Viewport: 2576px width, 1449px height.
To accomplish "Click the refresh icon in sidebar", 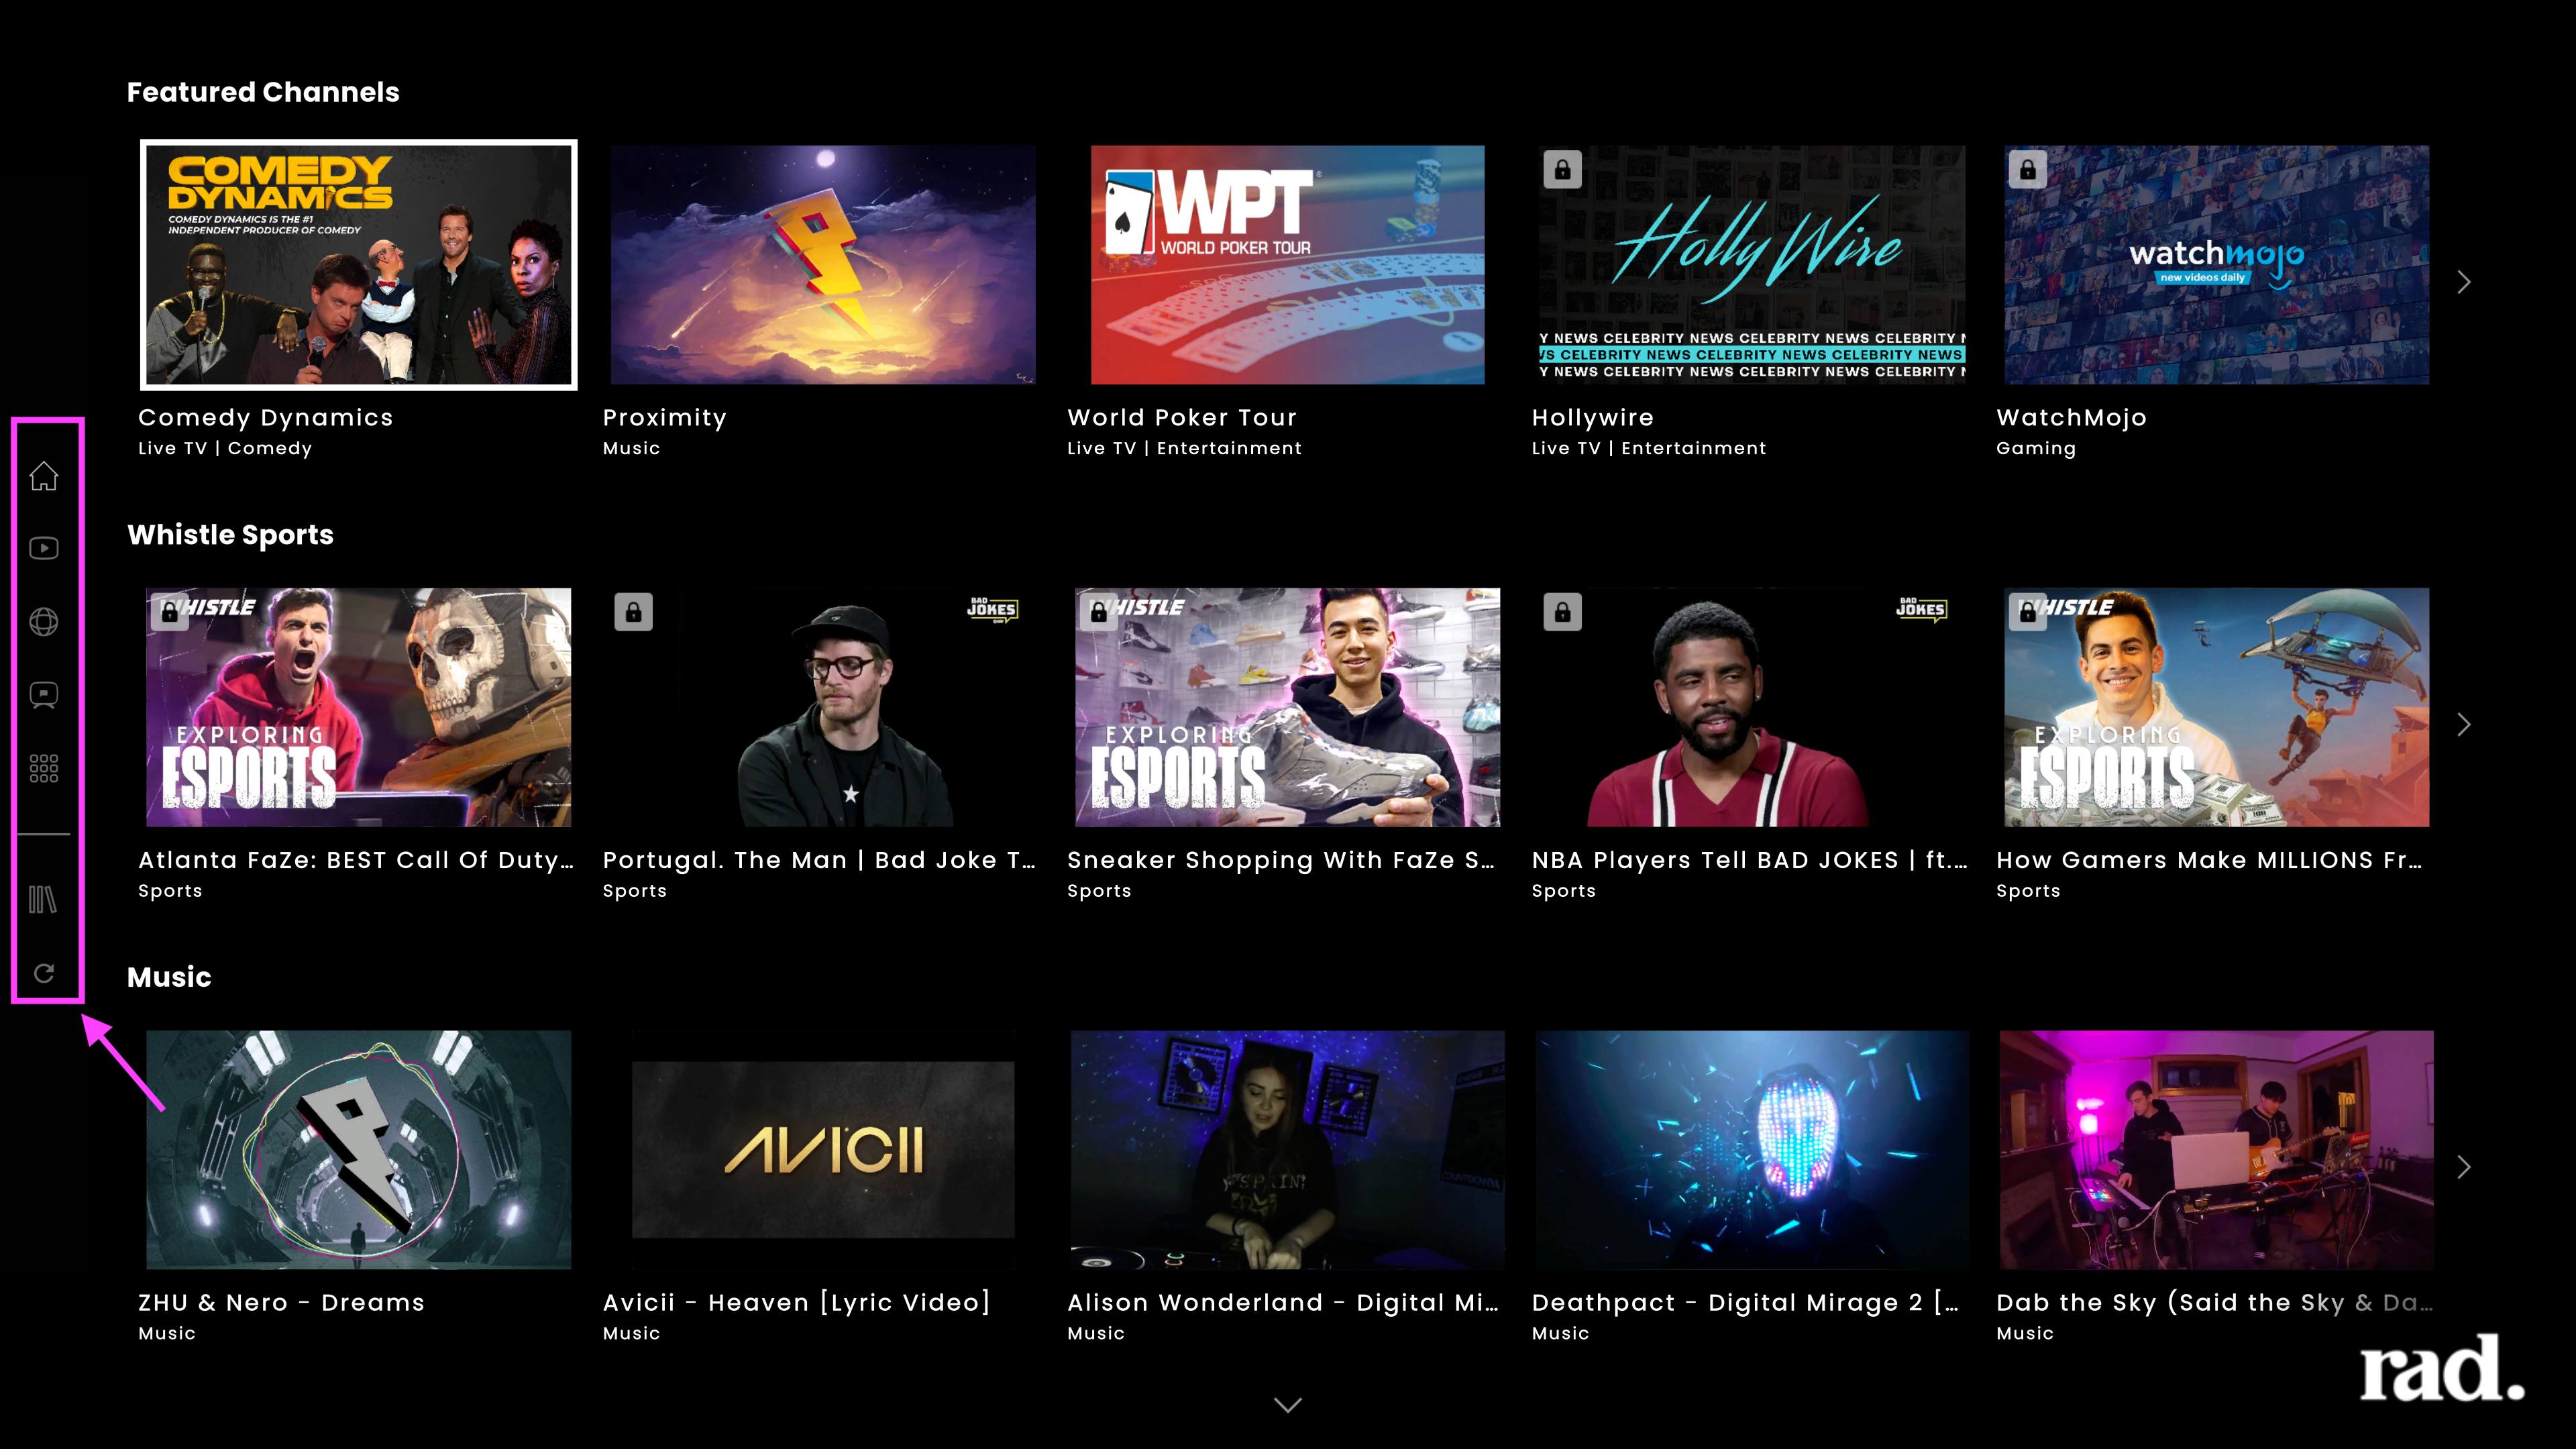I will (43, 973).
